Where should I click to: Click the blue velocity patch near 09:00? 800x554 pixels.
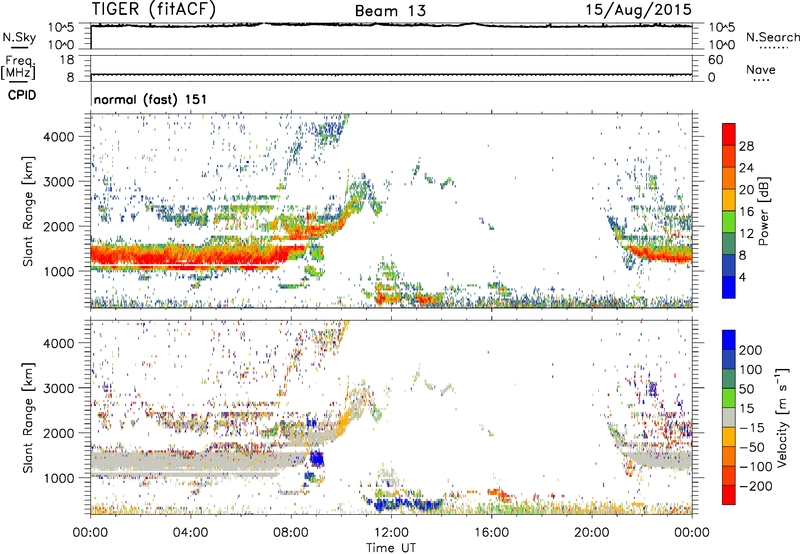click(x=317, y=459)
